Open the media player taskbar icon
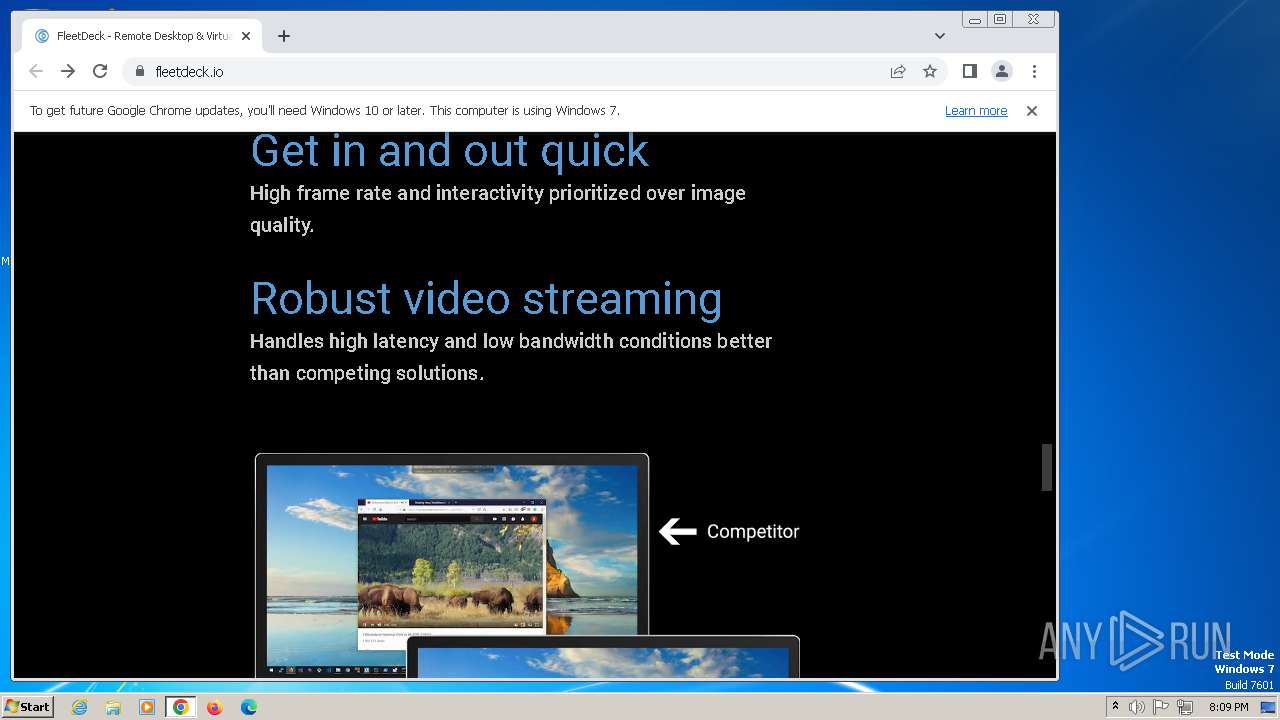Image resolution: width=1280 pixels, height=720 pixels. [x=147, y=707]
